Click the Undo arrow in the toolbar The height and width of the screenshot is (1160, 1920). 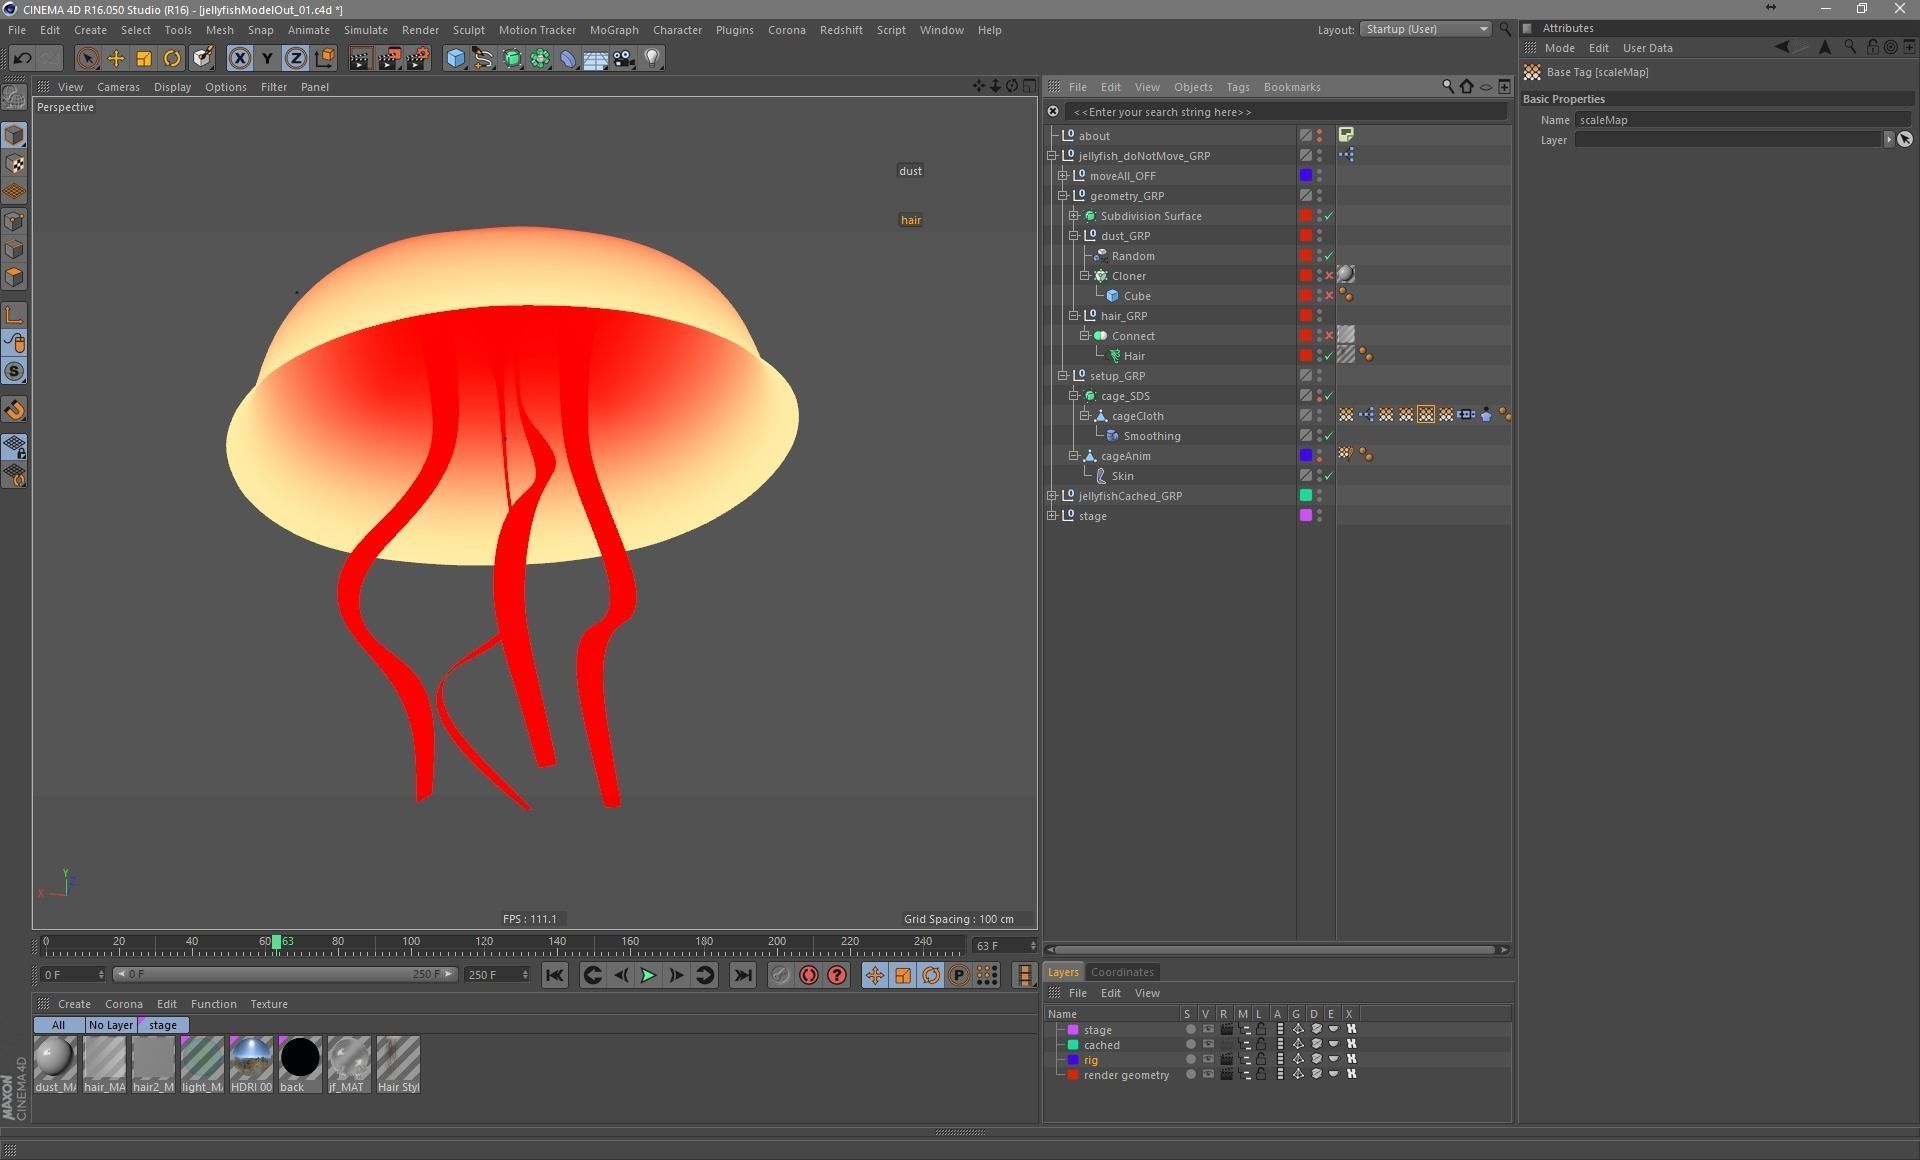[22, 58]
